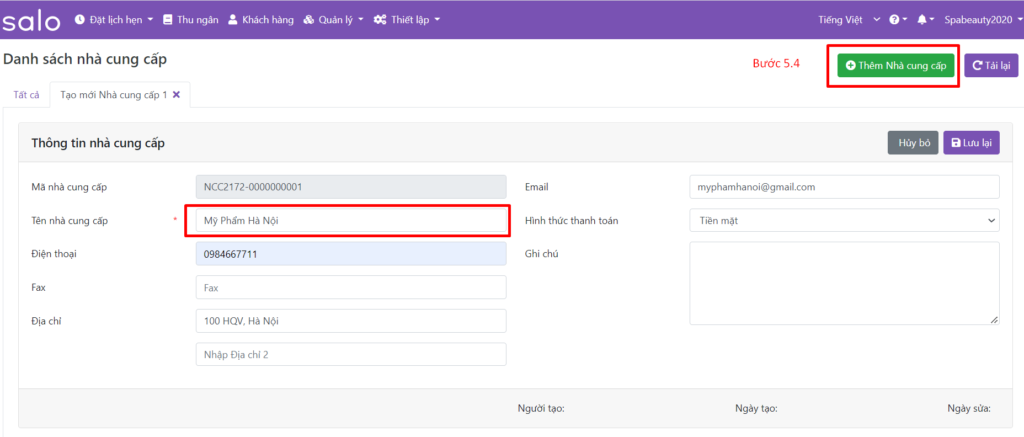Click the salo logo
Viewport: 1024px width, 437px height.
pos(32,20)
